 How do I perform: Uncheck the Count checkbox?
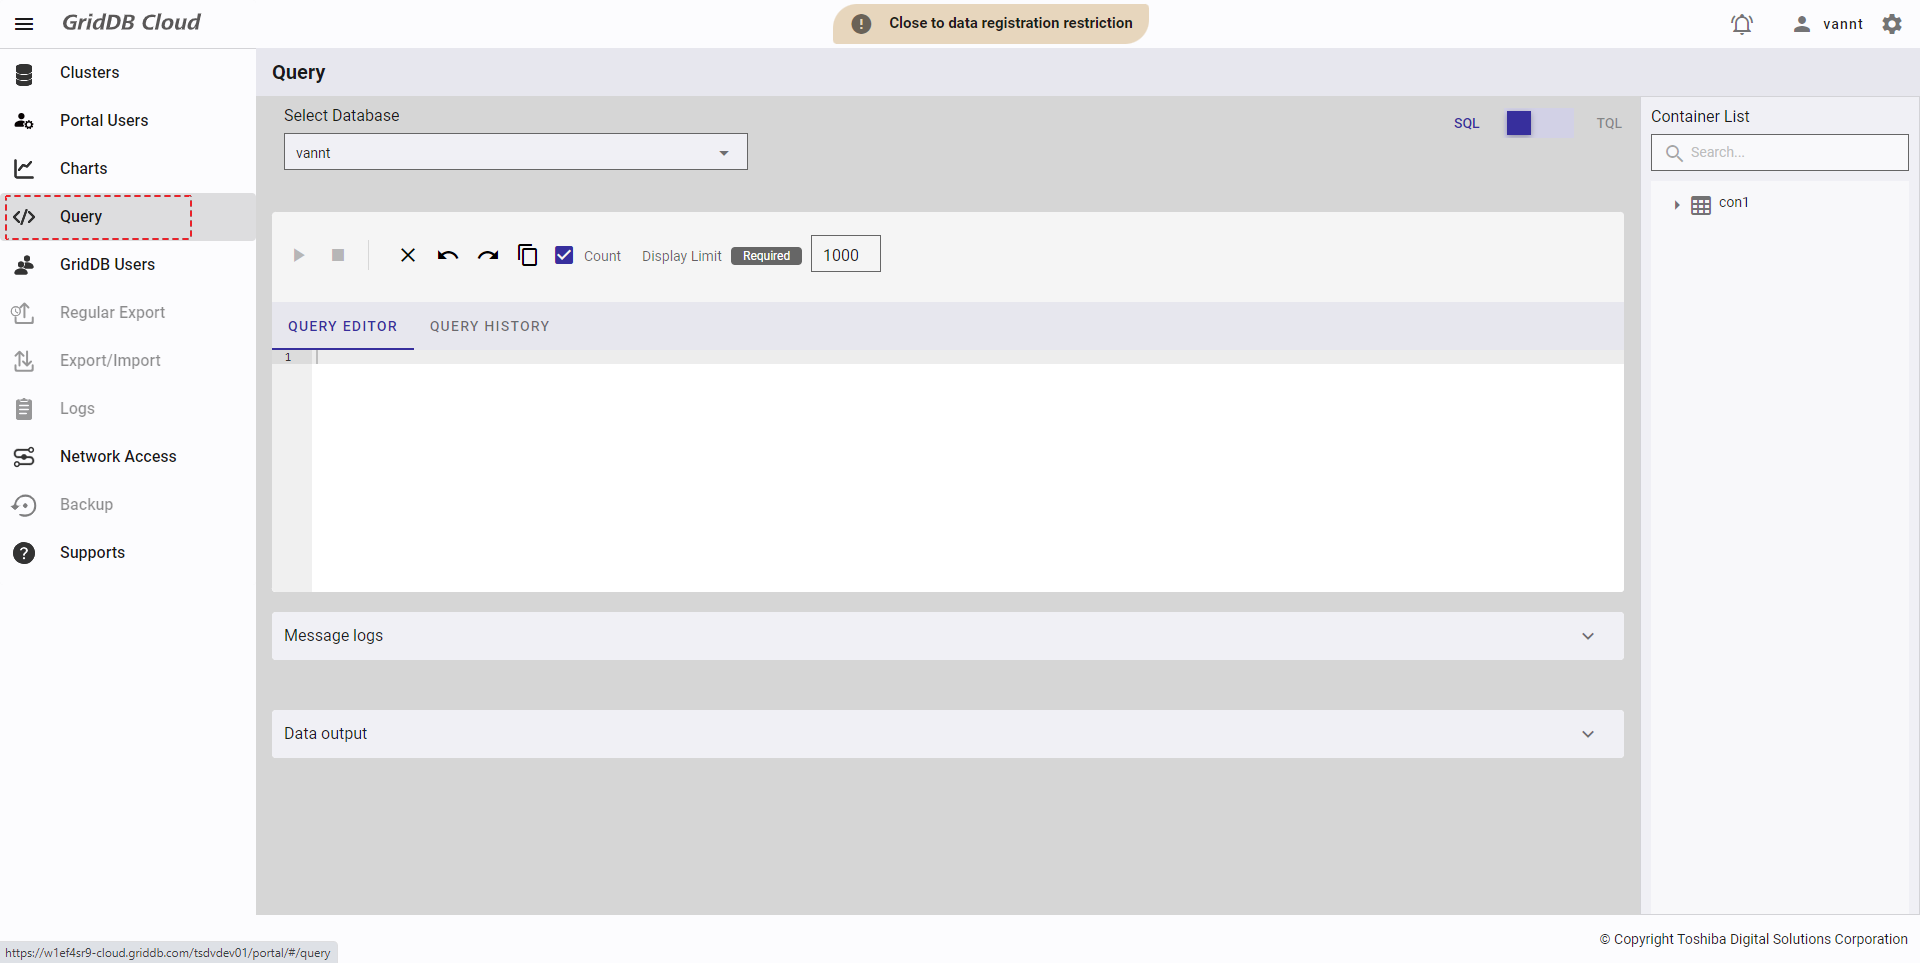pyautogui.click(x=564, y=255)
